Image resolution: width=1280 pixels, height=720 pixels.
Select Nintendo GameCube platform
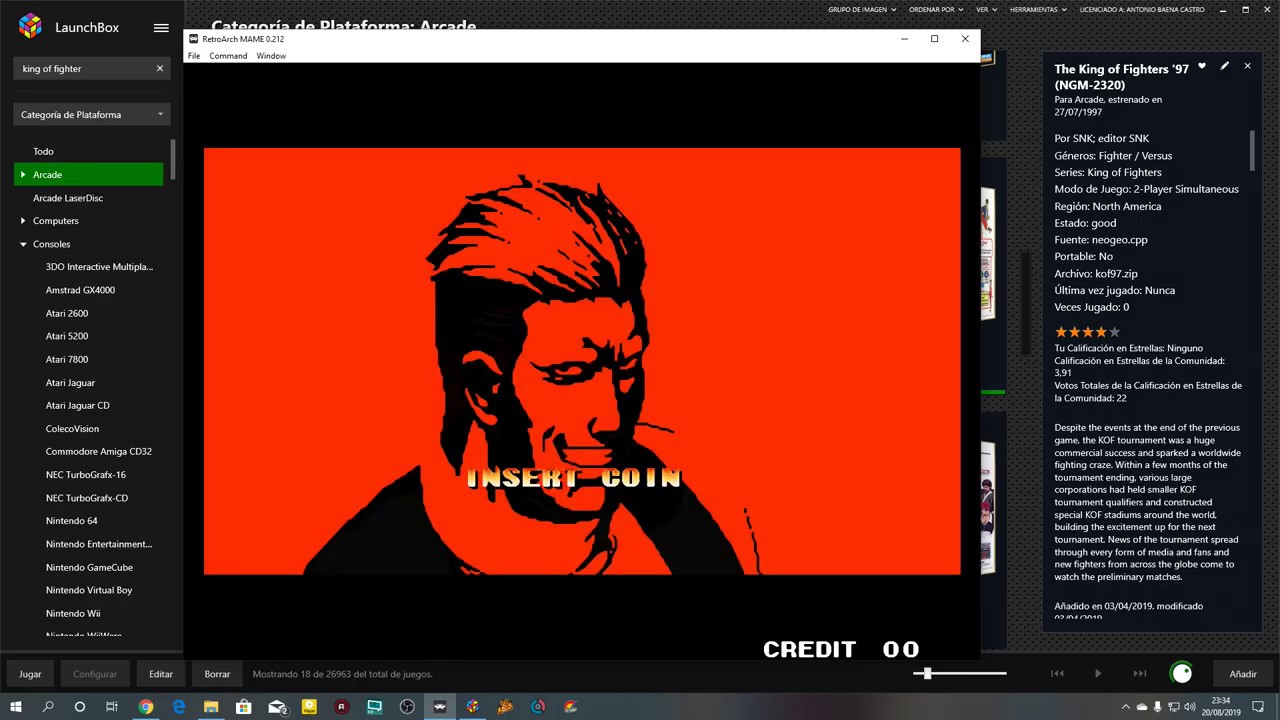tap(89, 567)
